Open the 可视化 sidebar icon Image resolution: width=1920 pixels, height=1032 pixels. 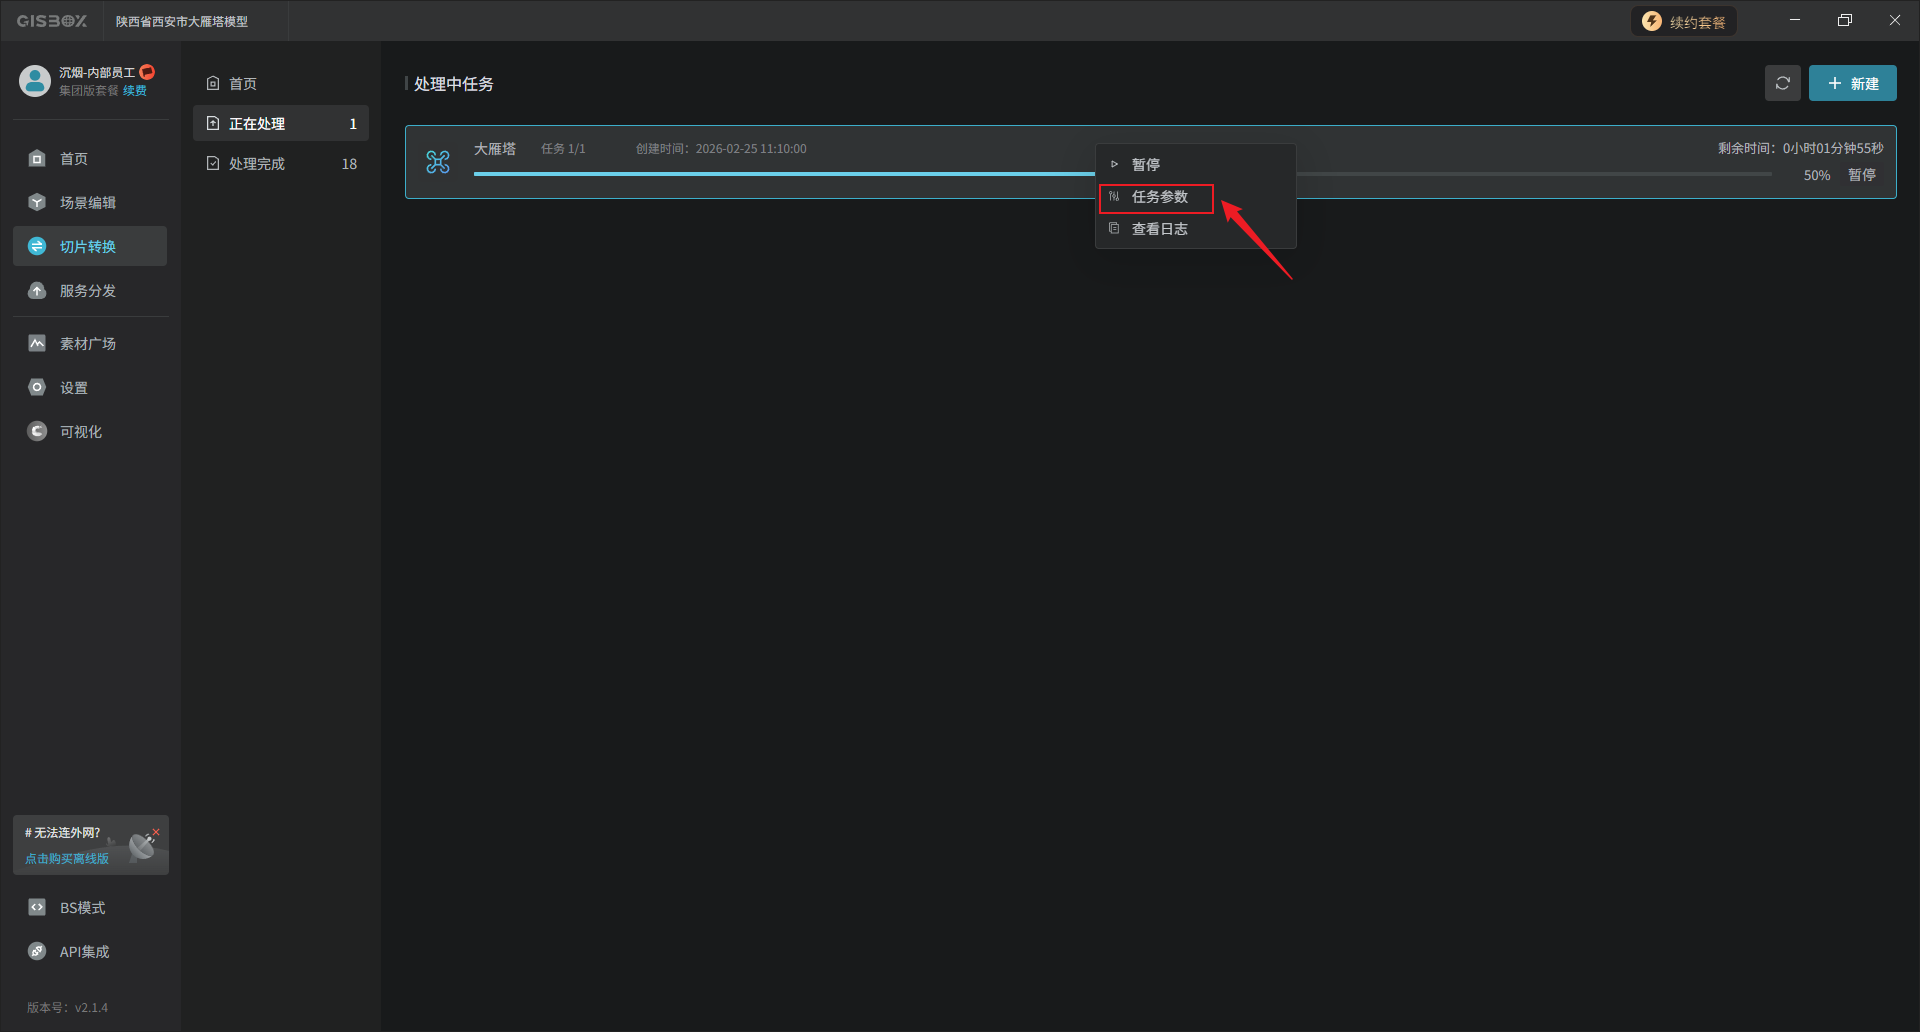click(x=37, y=432)
